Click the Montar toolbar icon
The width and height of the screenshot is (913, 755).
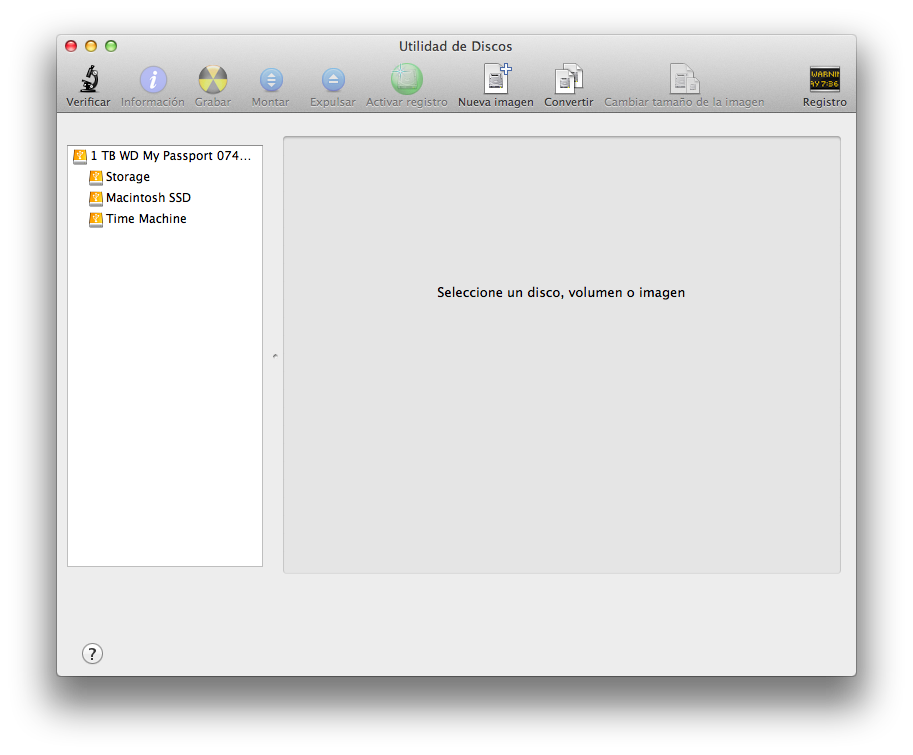pos(271,80)
